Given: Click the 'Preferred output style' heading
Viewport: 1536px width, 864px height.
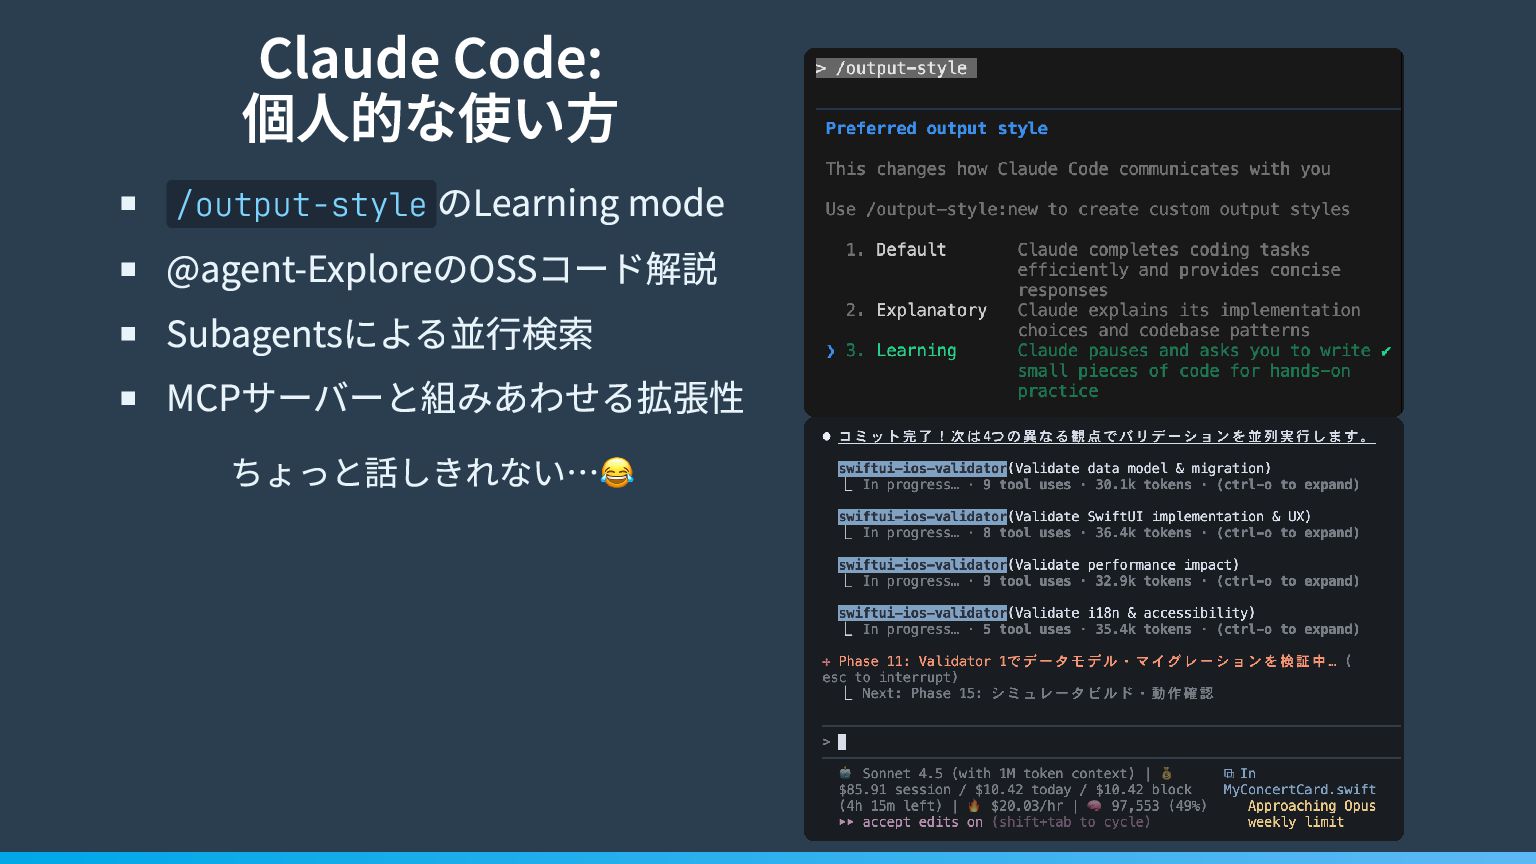Looking at the screenshot, I should [936, 128].
